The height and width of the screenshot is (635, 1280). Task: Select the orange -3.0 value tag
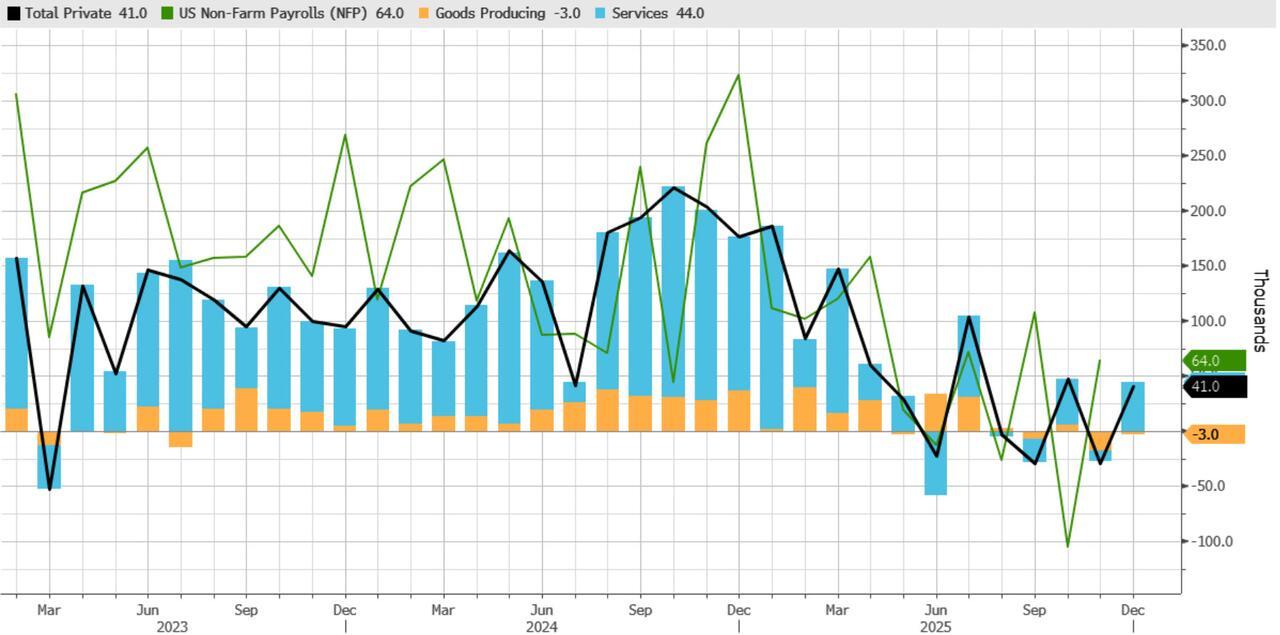1214,434
